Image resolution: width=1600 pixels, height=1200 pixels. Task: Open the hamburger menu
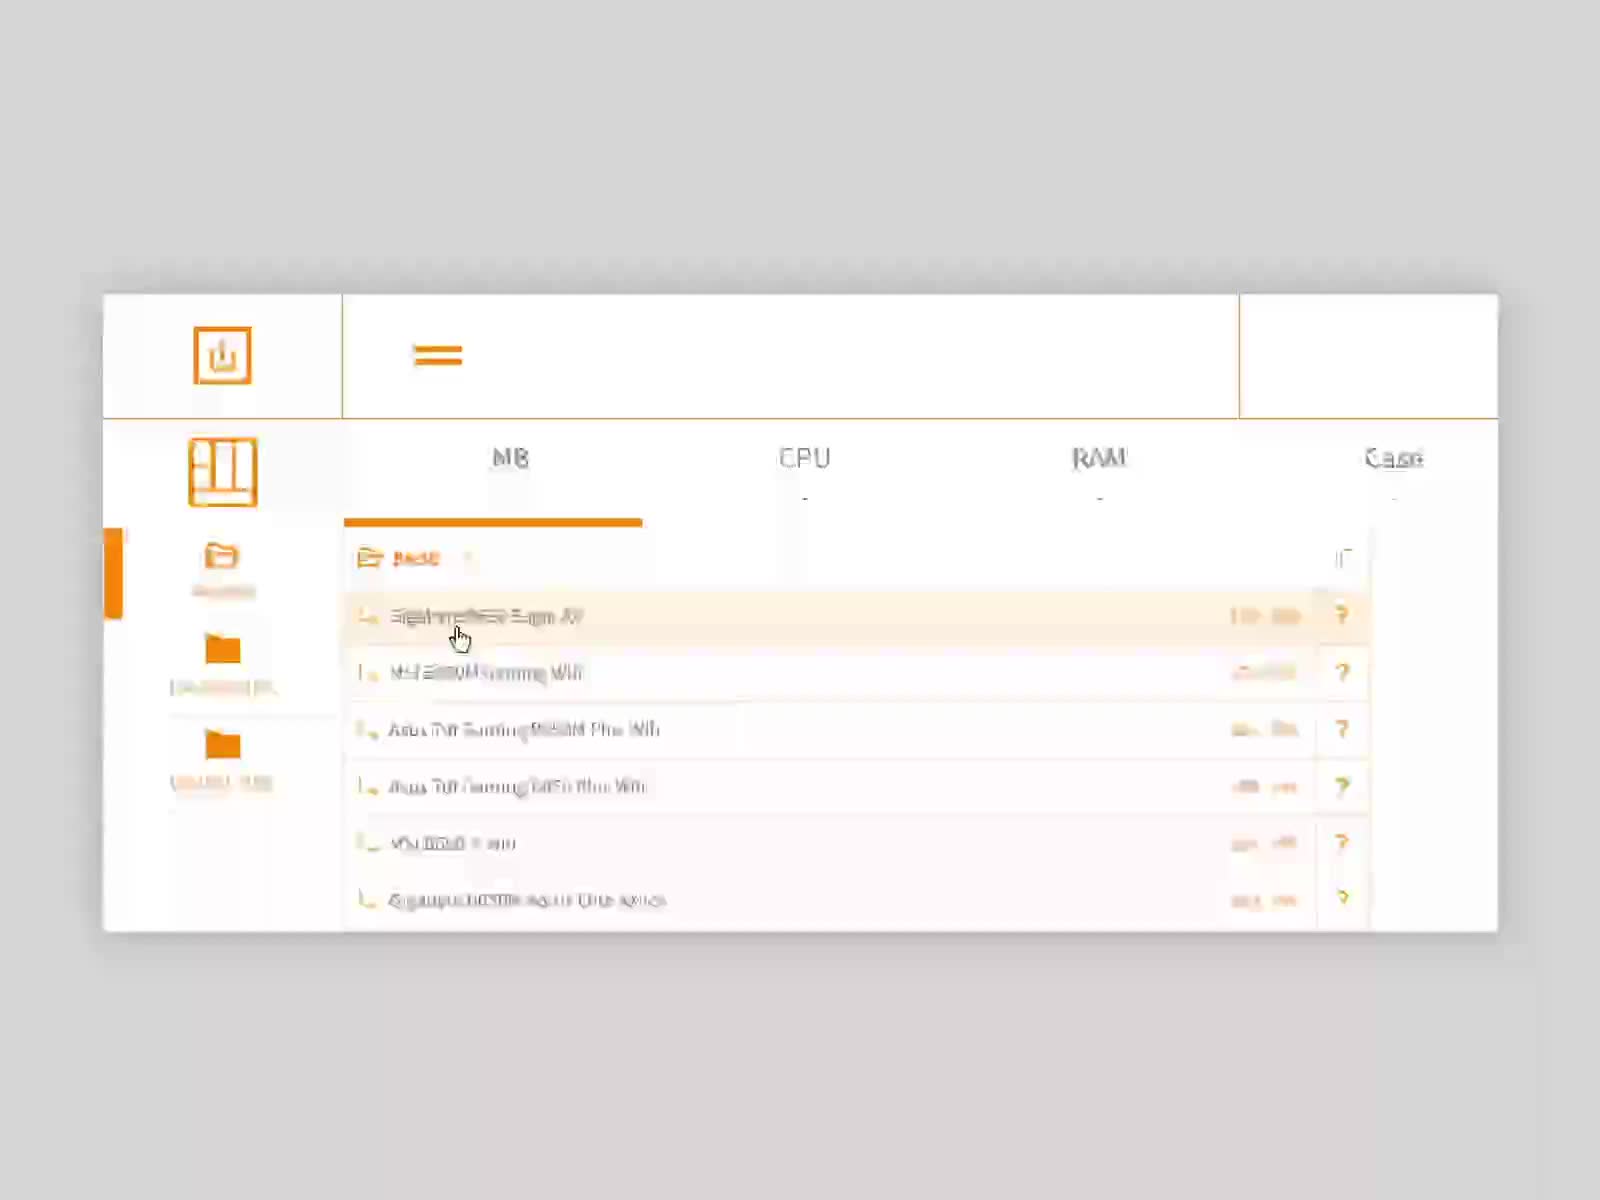click(x=437, y=355)
